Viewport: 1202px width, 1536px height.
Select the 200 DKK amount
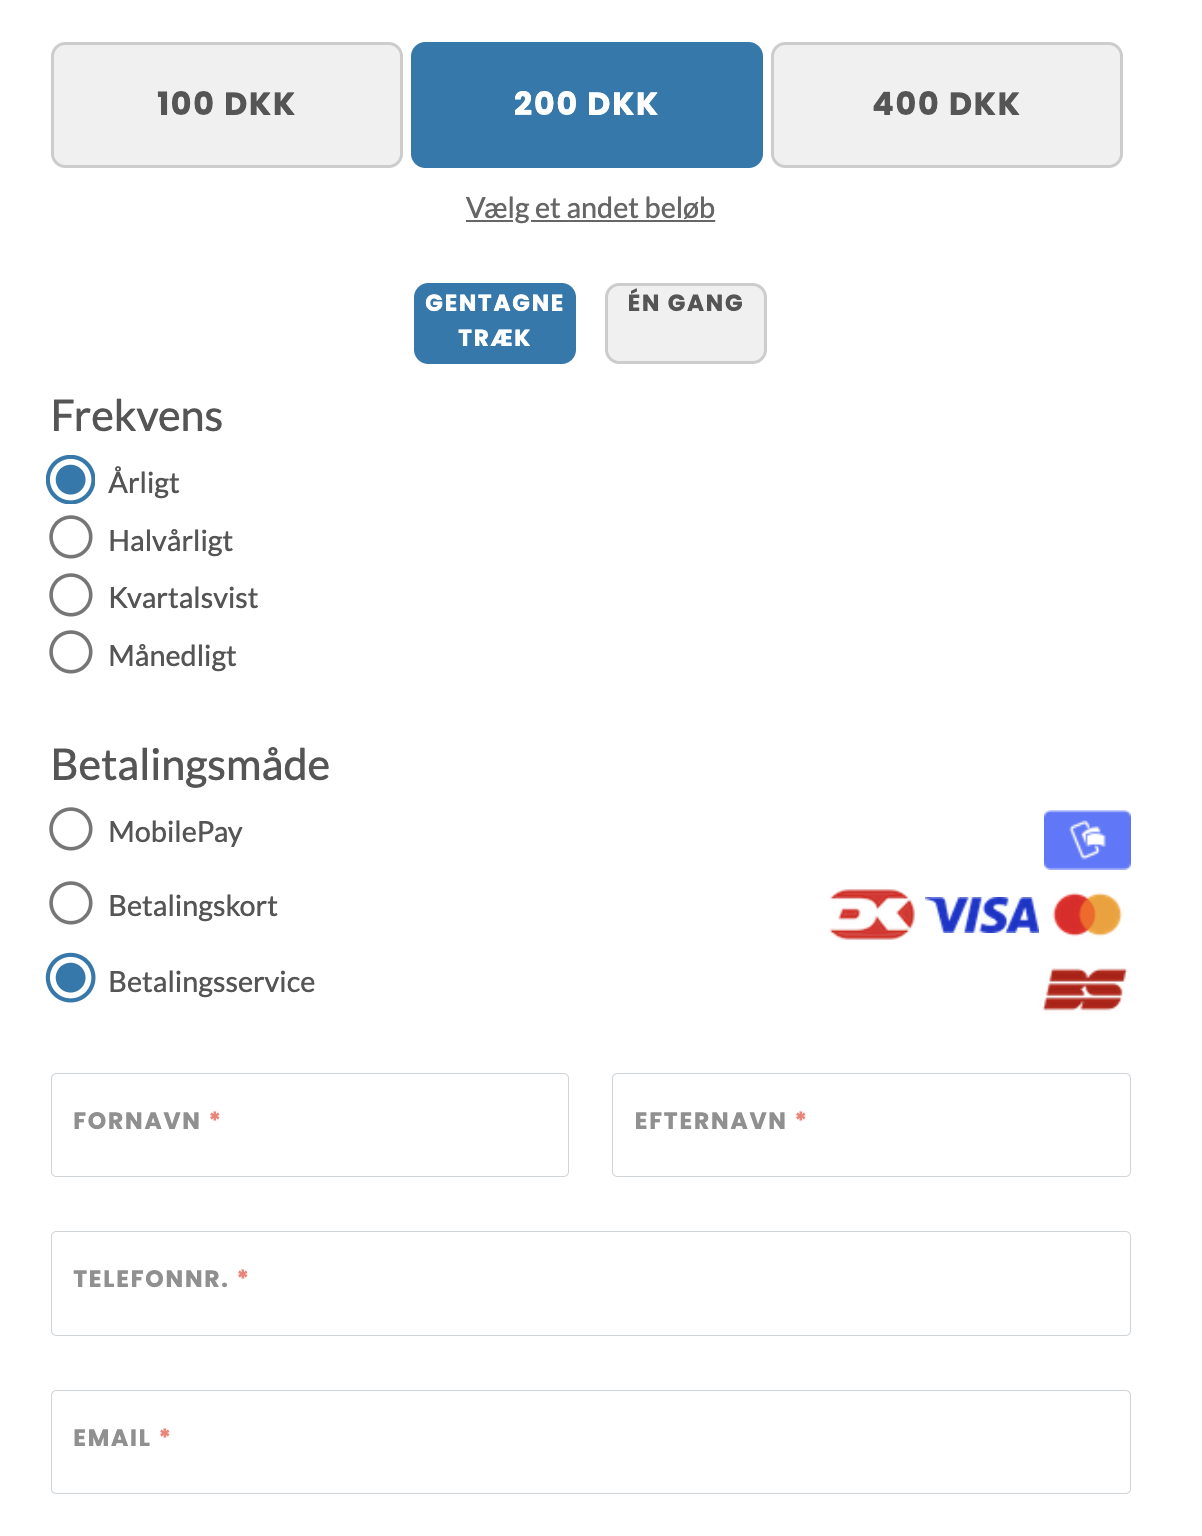click(586, 104)
